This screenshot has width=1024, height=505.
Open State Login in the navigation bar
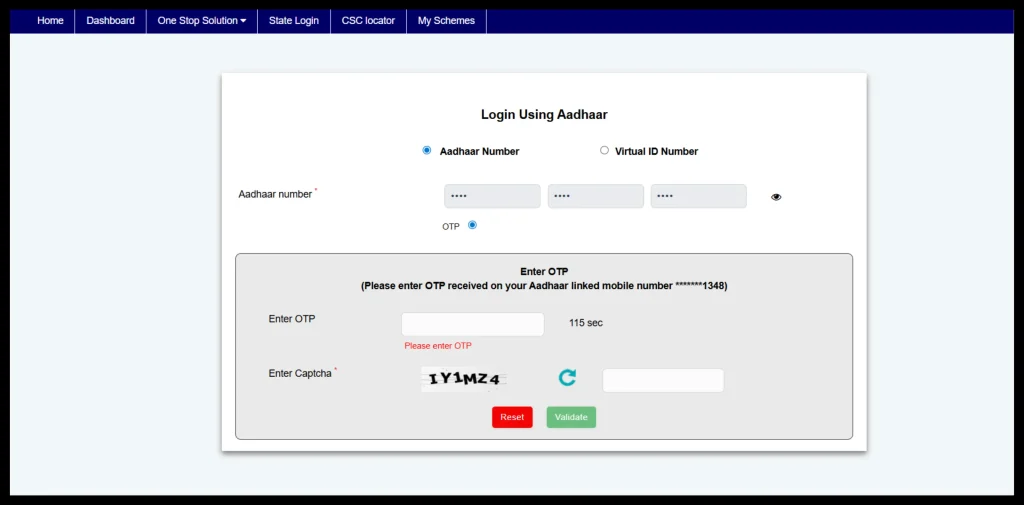[x=294, y=20]
